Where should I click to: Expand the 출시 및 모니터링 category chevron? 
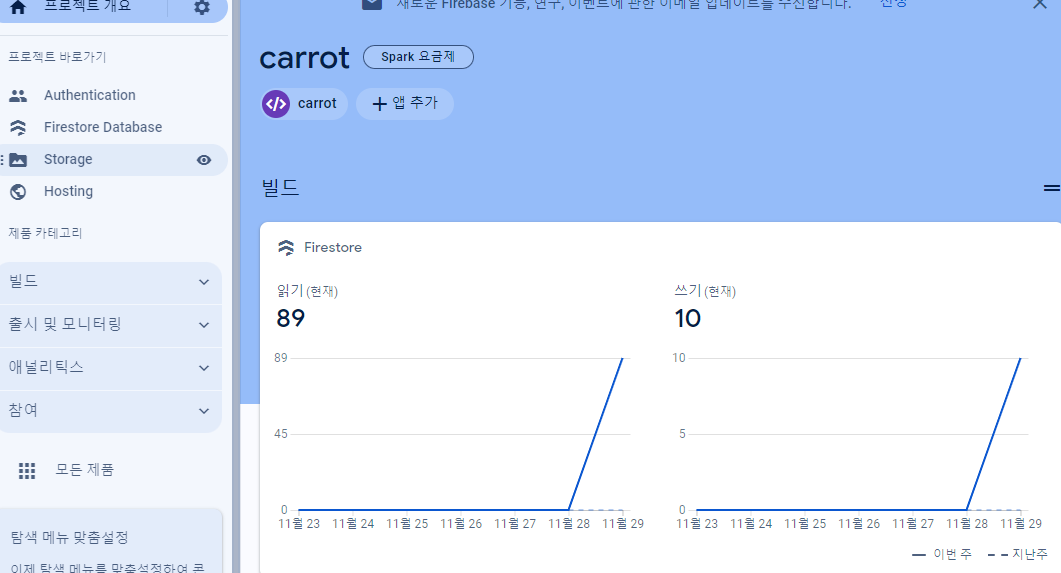(x=204, y=325)
